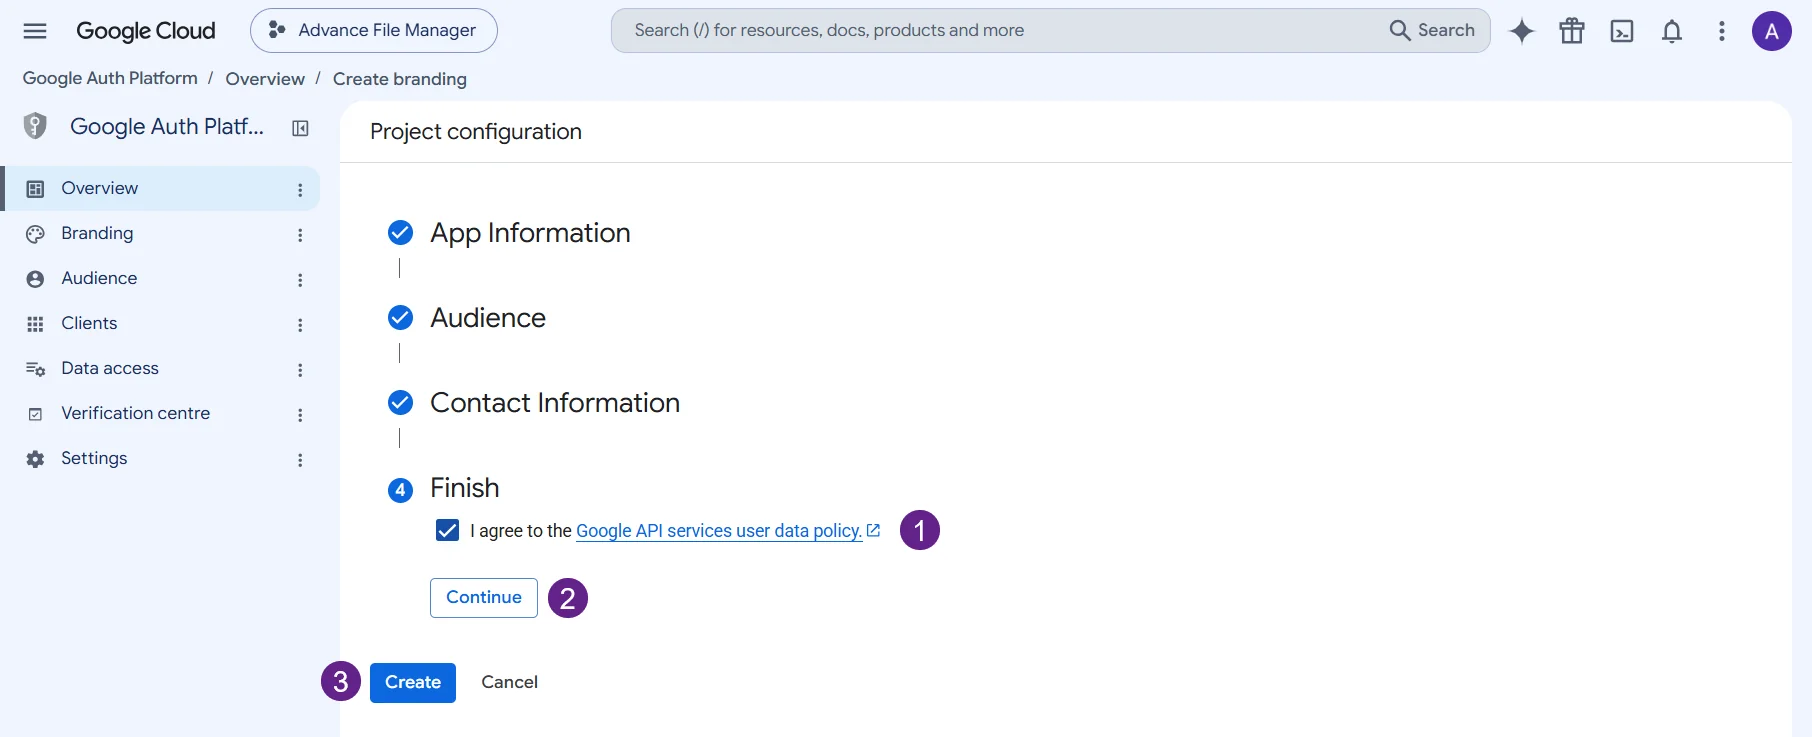Collapse the sidebar with the pin icon
Viewport: 1812px width, 737px height.
pyautogui.click(x=300, y=128)
